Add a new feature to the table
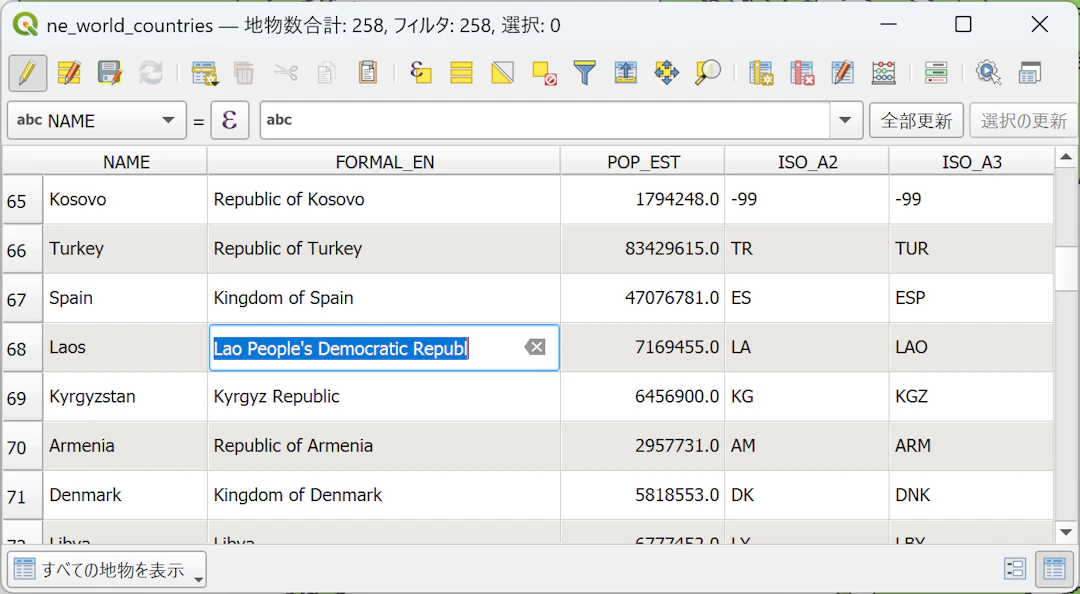This screenshot has height=594, width=1080. (204, 72)
